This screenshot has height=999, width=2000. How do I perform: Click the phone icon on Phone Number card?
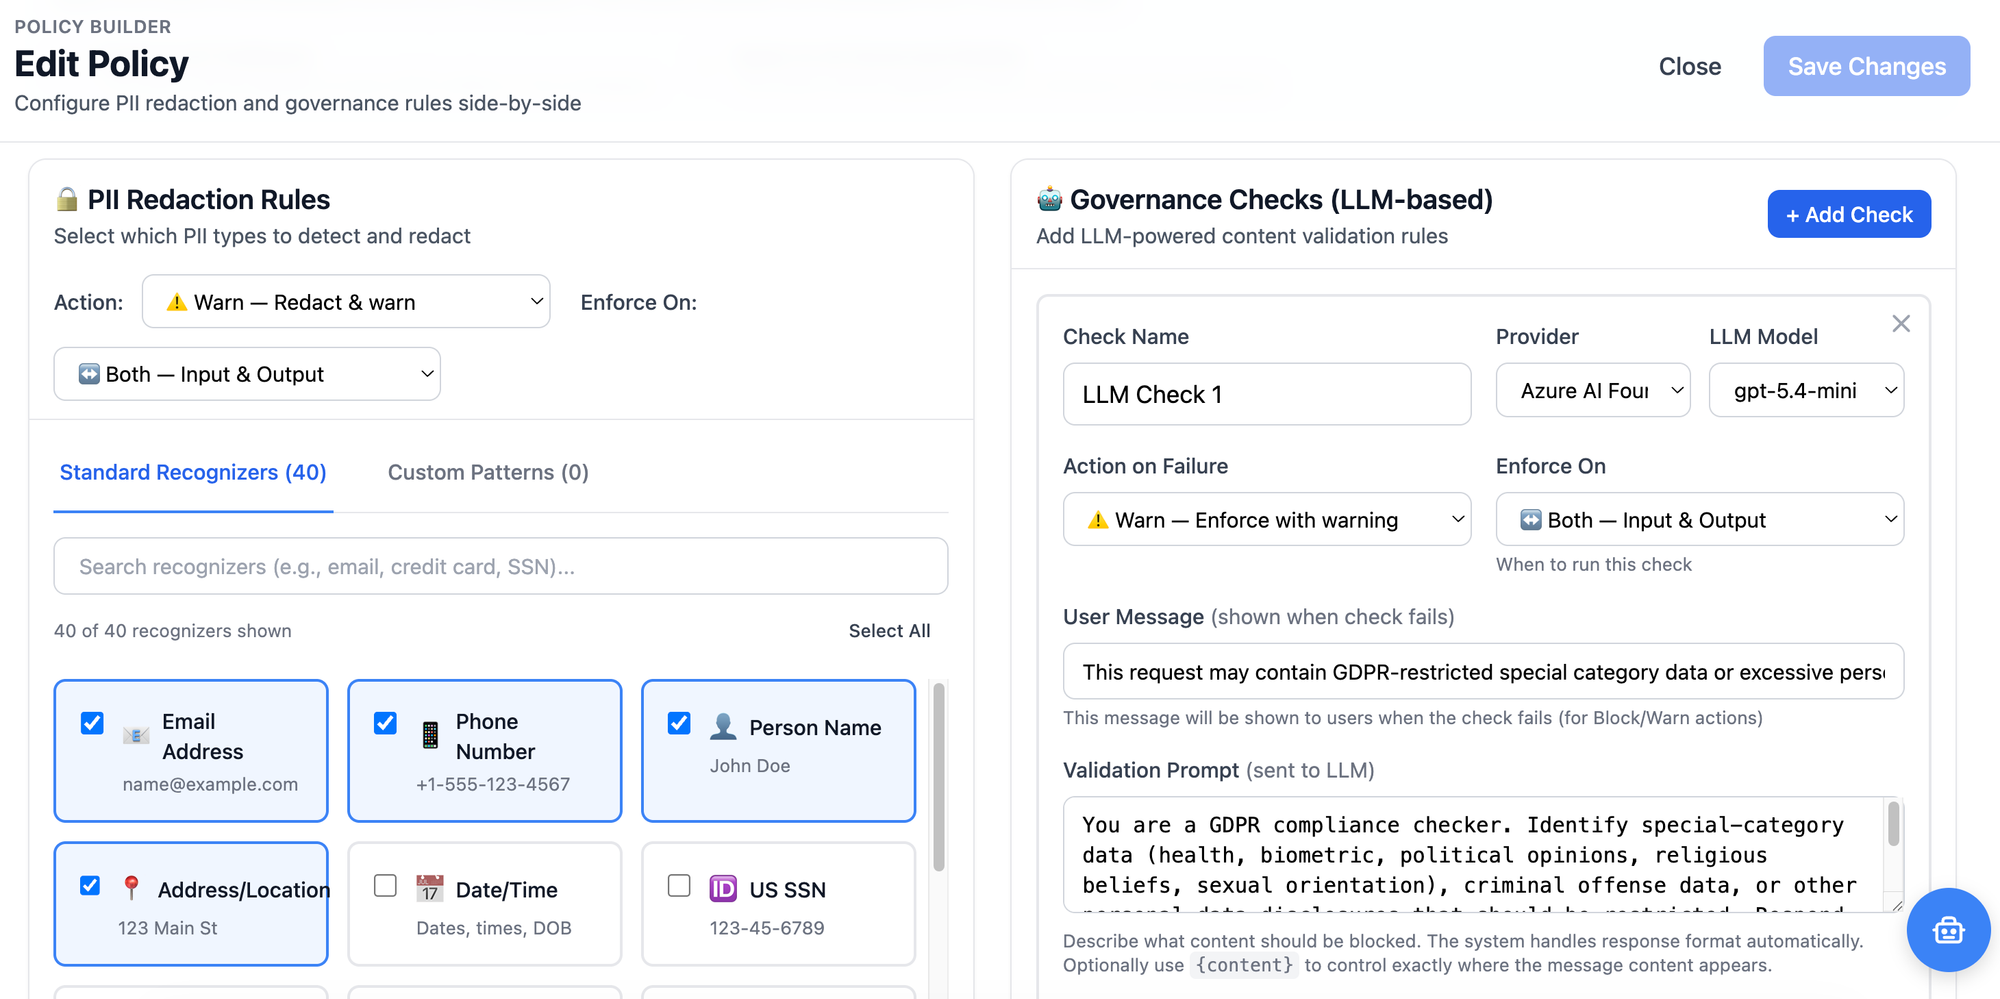[x=430, y=736]
